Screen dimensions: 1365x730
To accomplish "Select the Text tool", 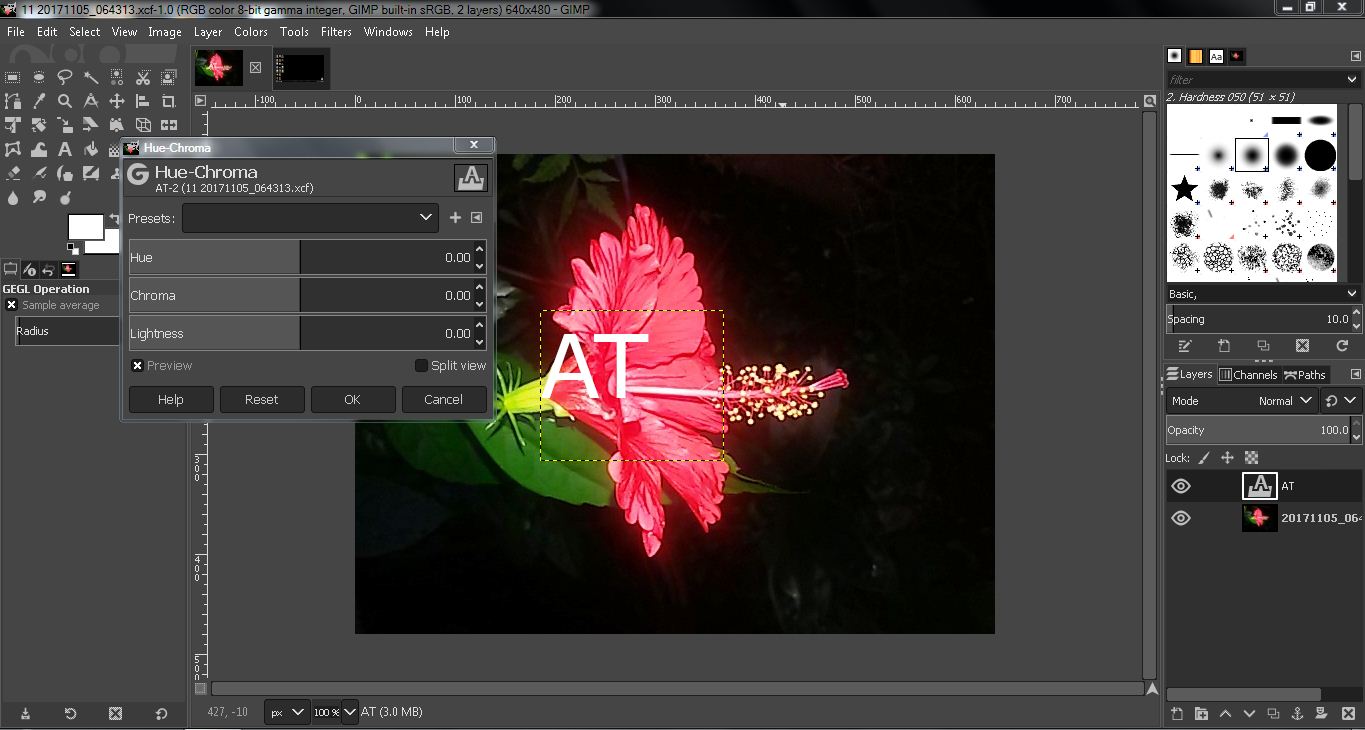I will [65, 149].
